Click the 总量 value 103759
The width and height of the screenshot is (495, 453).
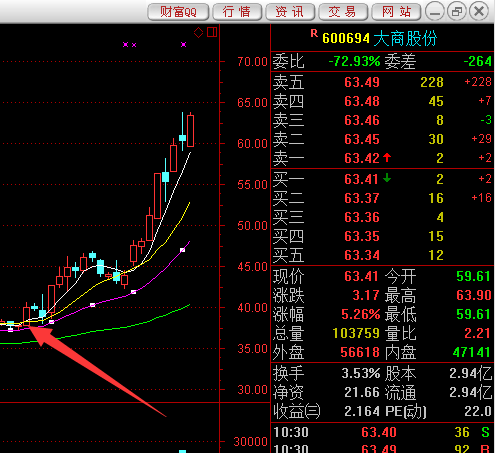pos(356,333)
